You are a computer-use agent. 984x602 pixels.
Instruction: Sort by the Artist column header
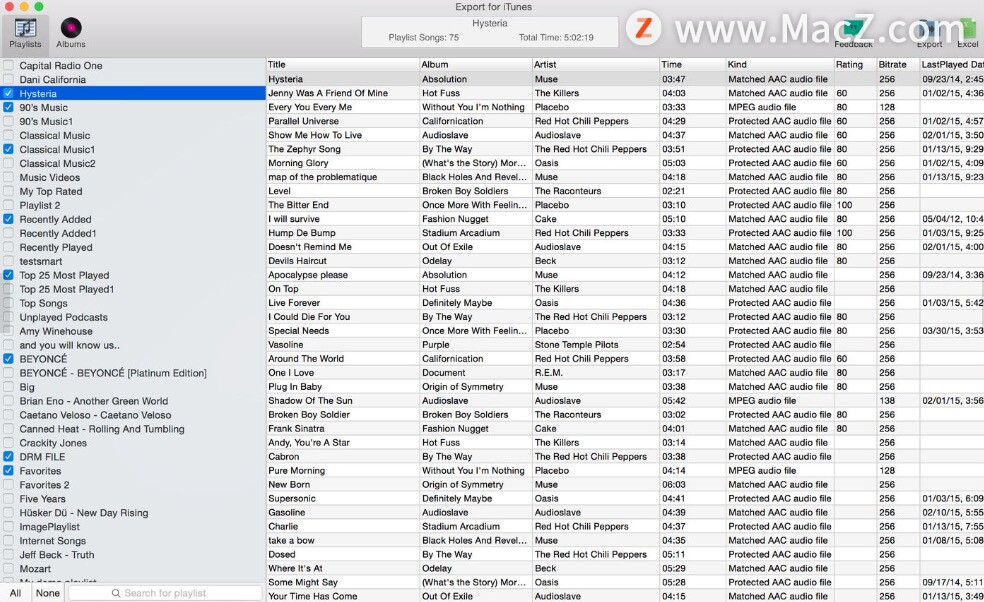point(596,64)
